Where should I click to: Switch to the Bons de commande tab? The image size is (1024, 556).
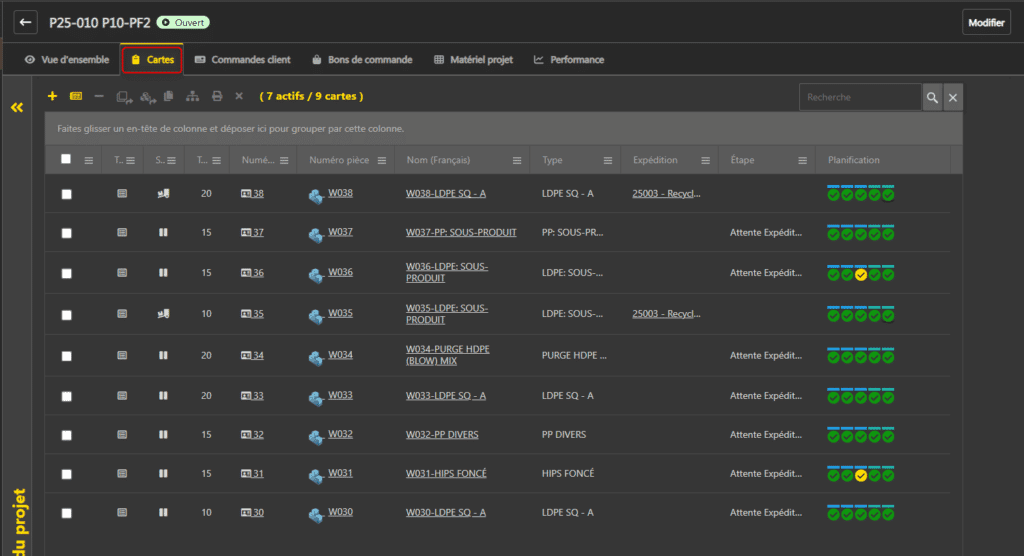[x=361, y=60]
